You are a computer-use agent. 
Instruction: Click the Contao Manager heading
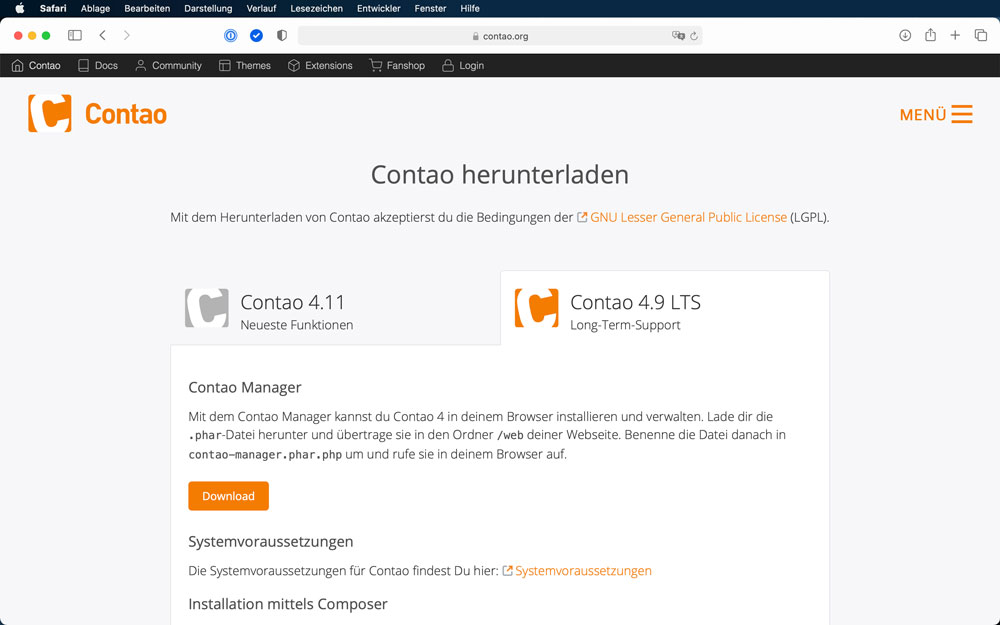(x=245, y=388)
